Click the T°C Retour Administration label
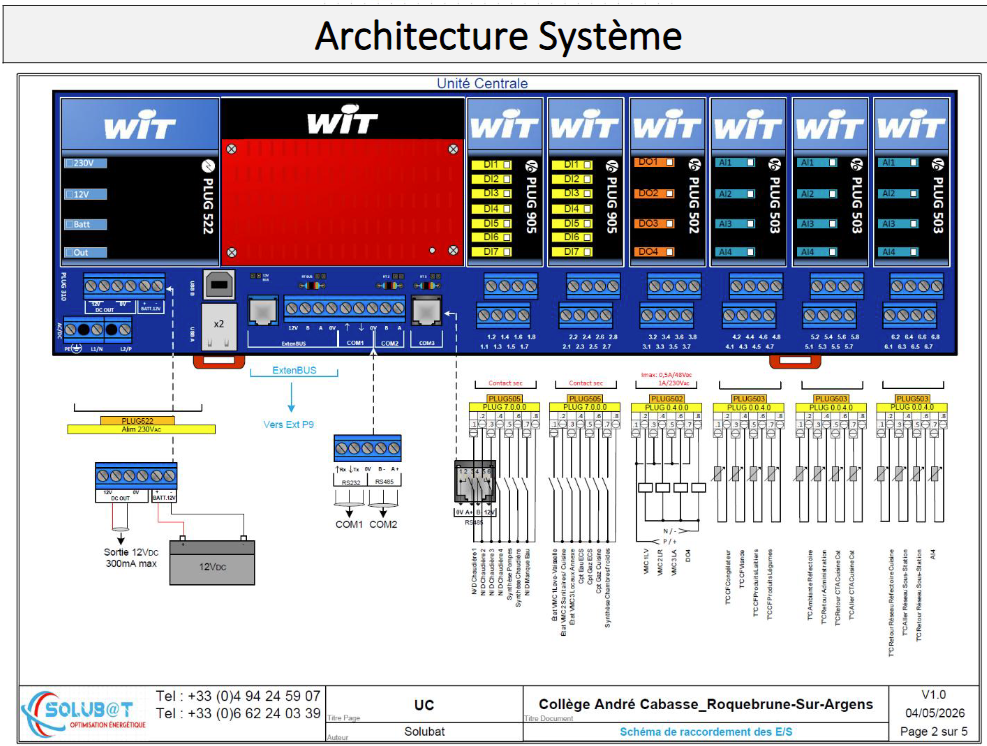 pyautogui.click(x=824, y=587)
